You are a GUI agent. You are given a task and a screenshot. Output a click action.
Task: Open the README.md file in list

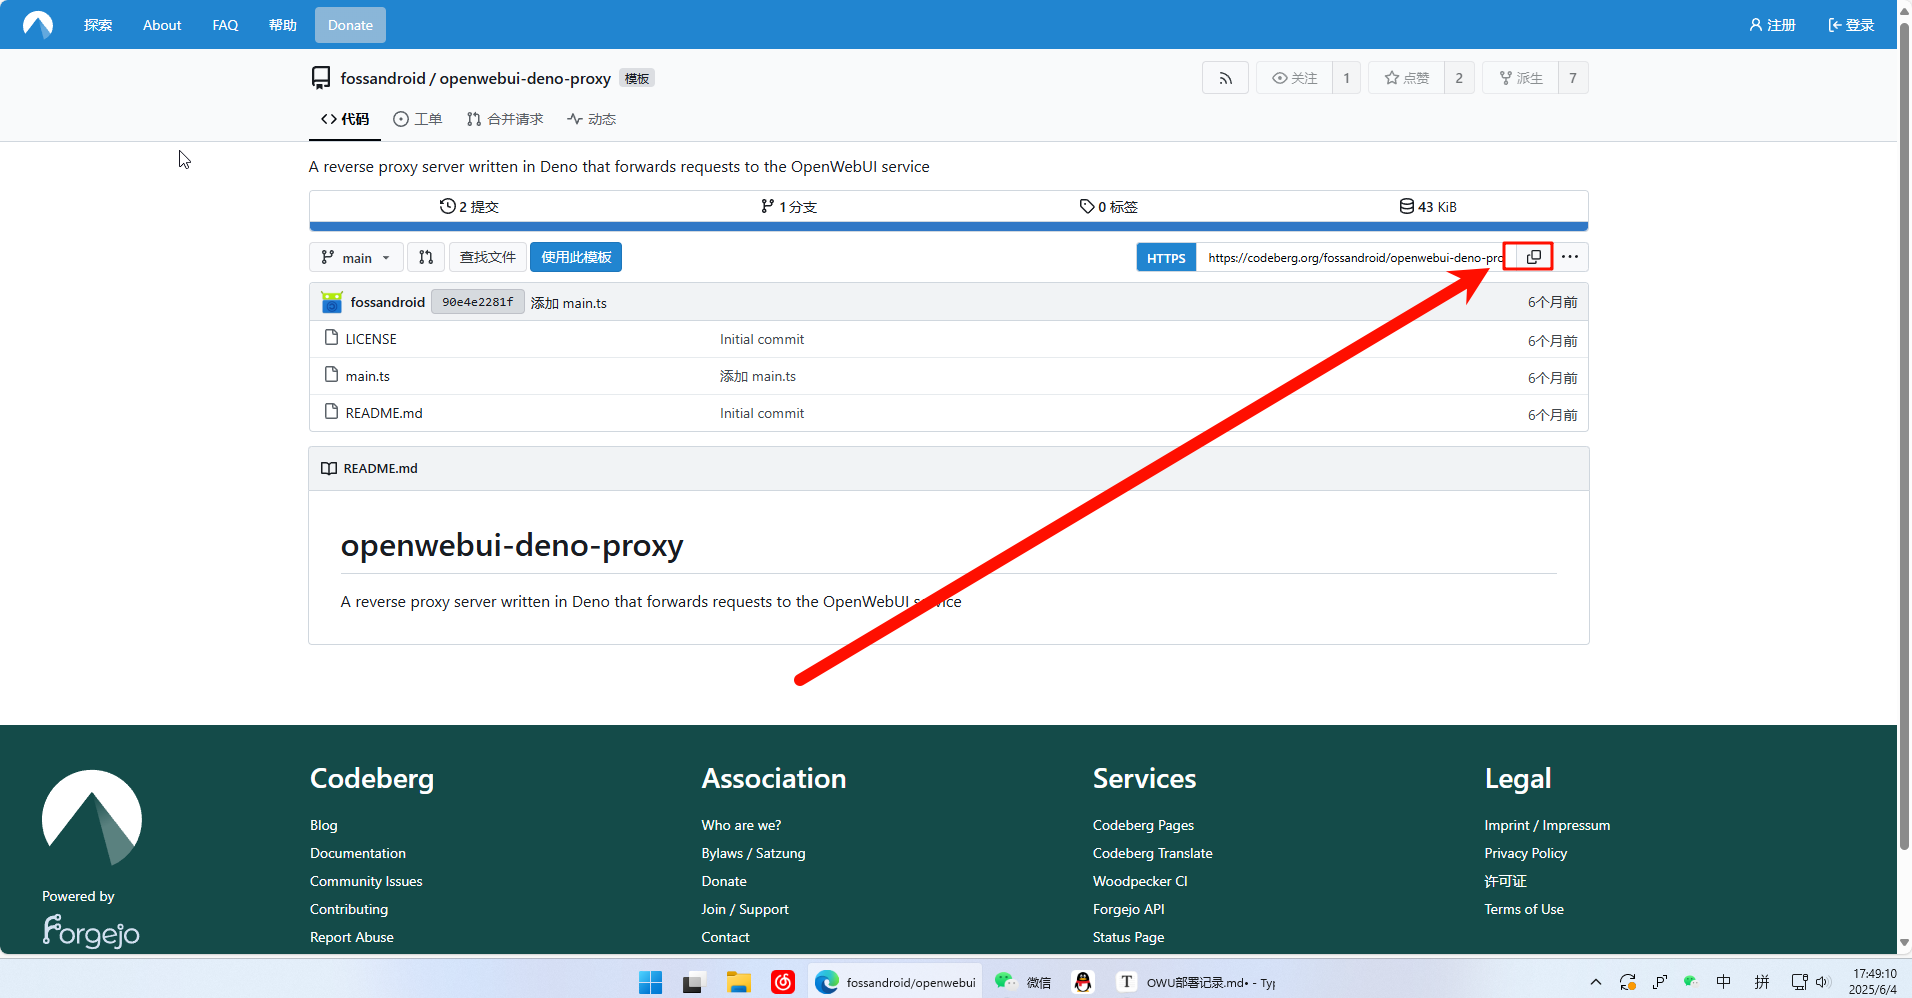point(384,413)
